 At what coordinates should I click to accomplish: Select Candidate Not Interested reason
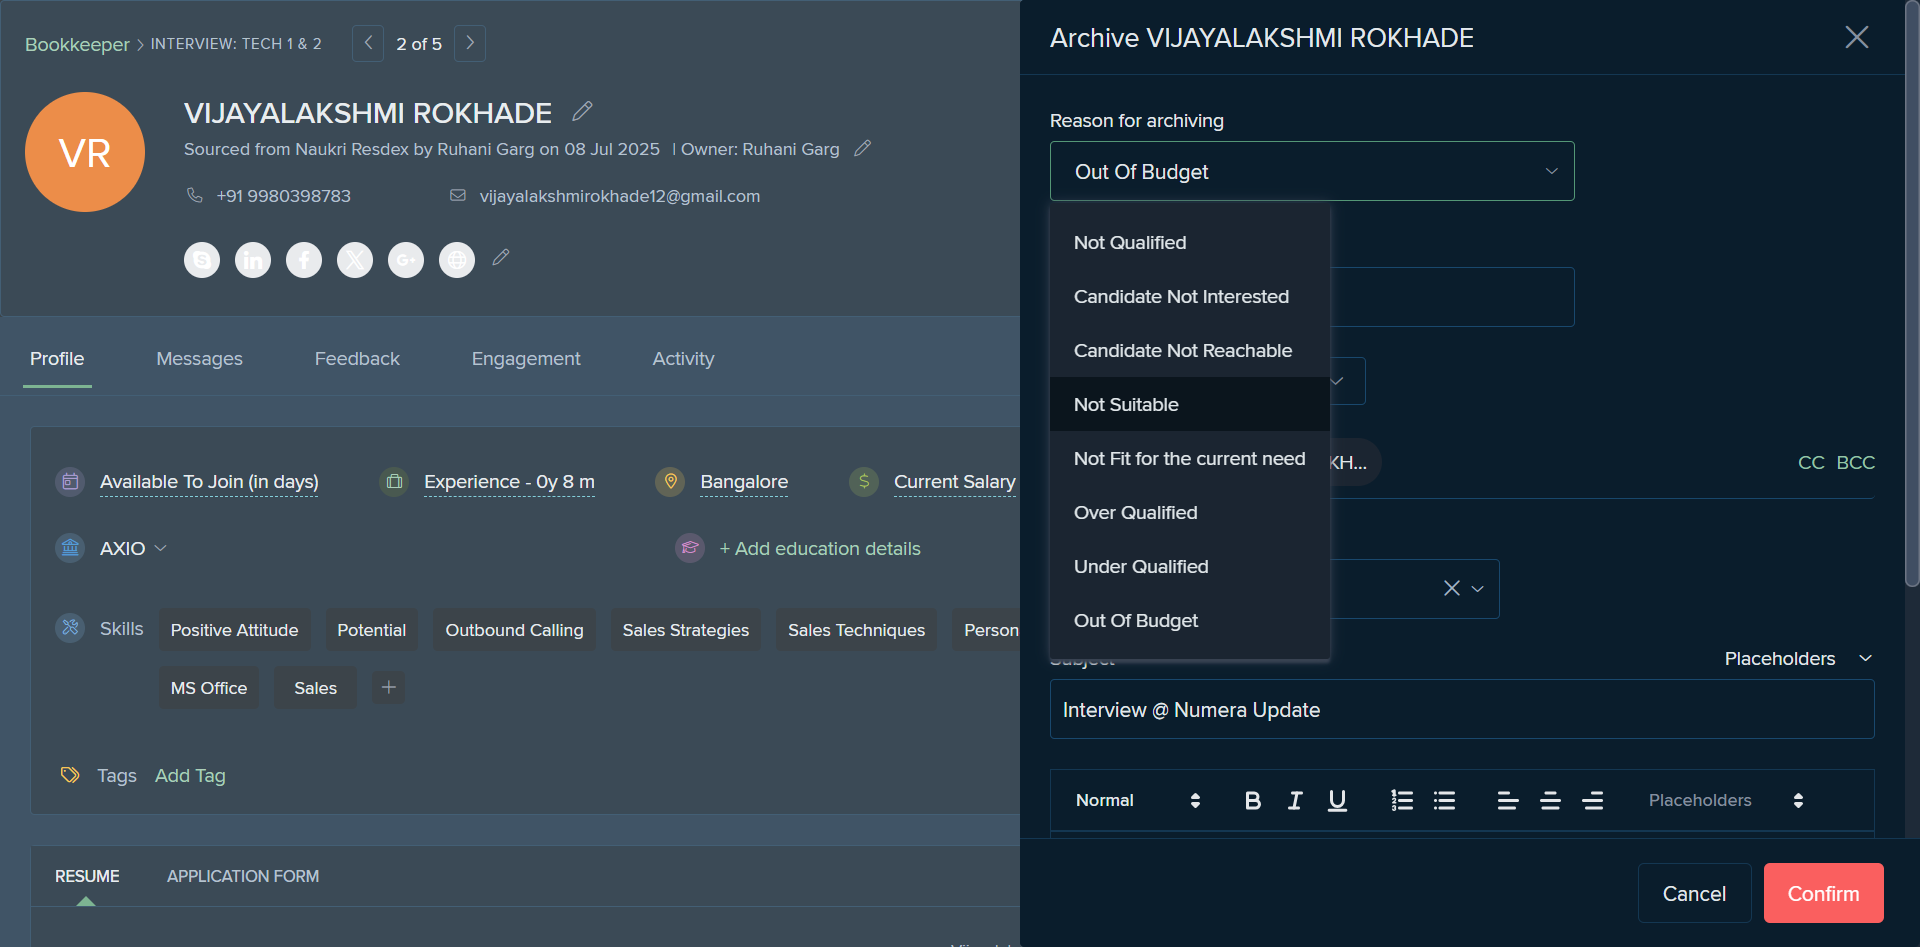click(x=1190, y=296)
